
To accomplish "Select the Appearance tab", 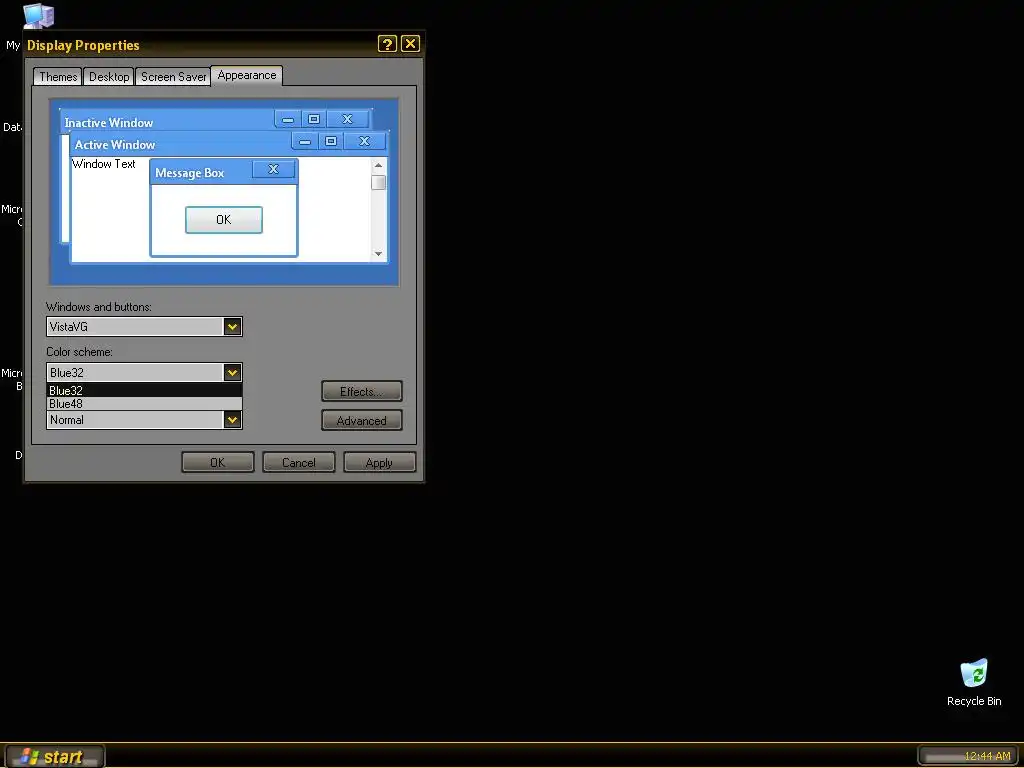I will (x=247, y=75).
